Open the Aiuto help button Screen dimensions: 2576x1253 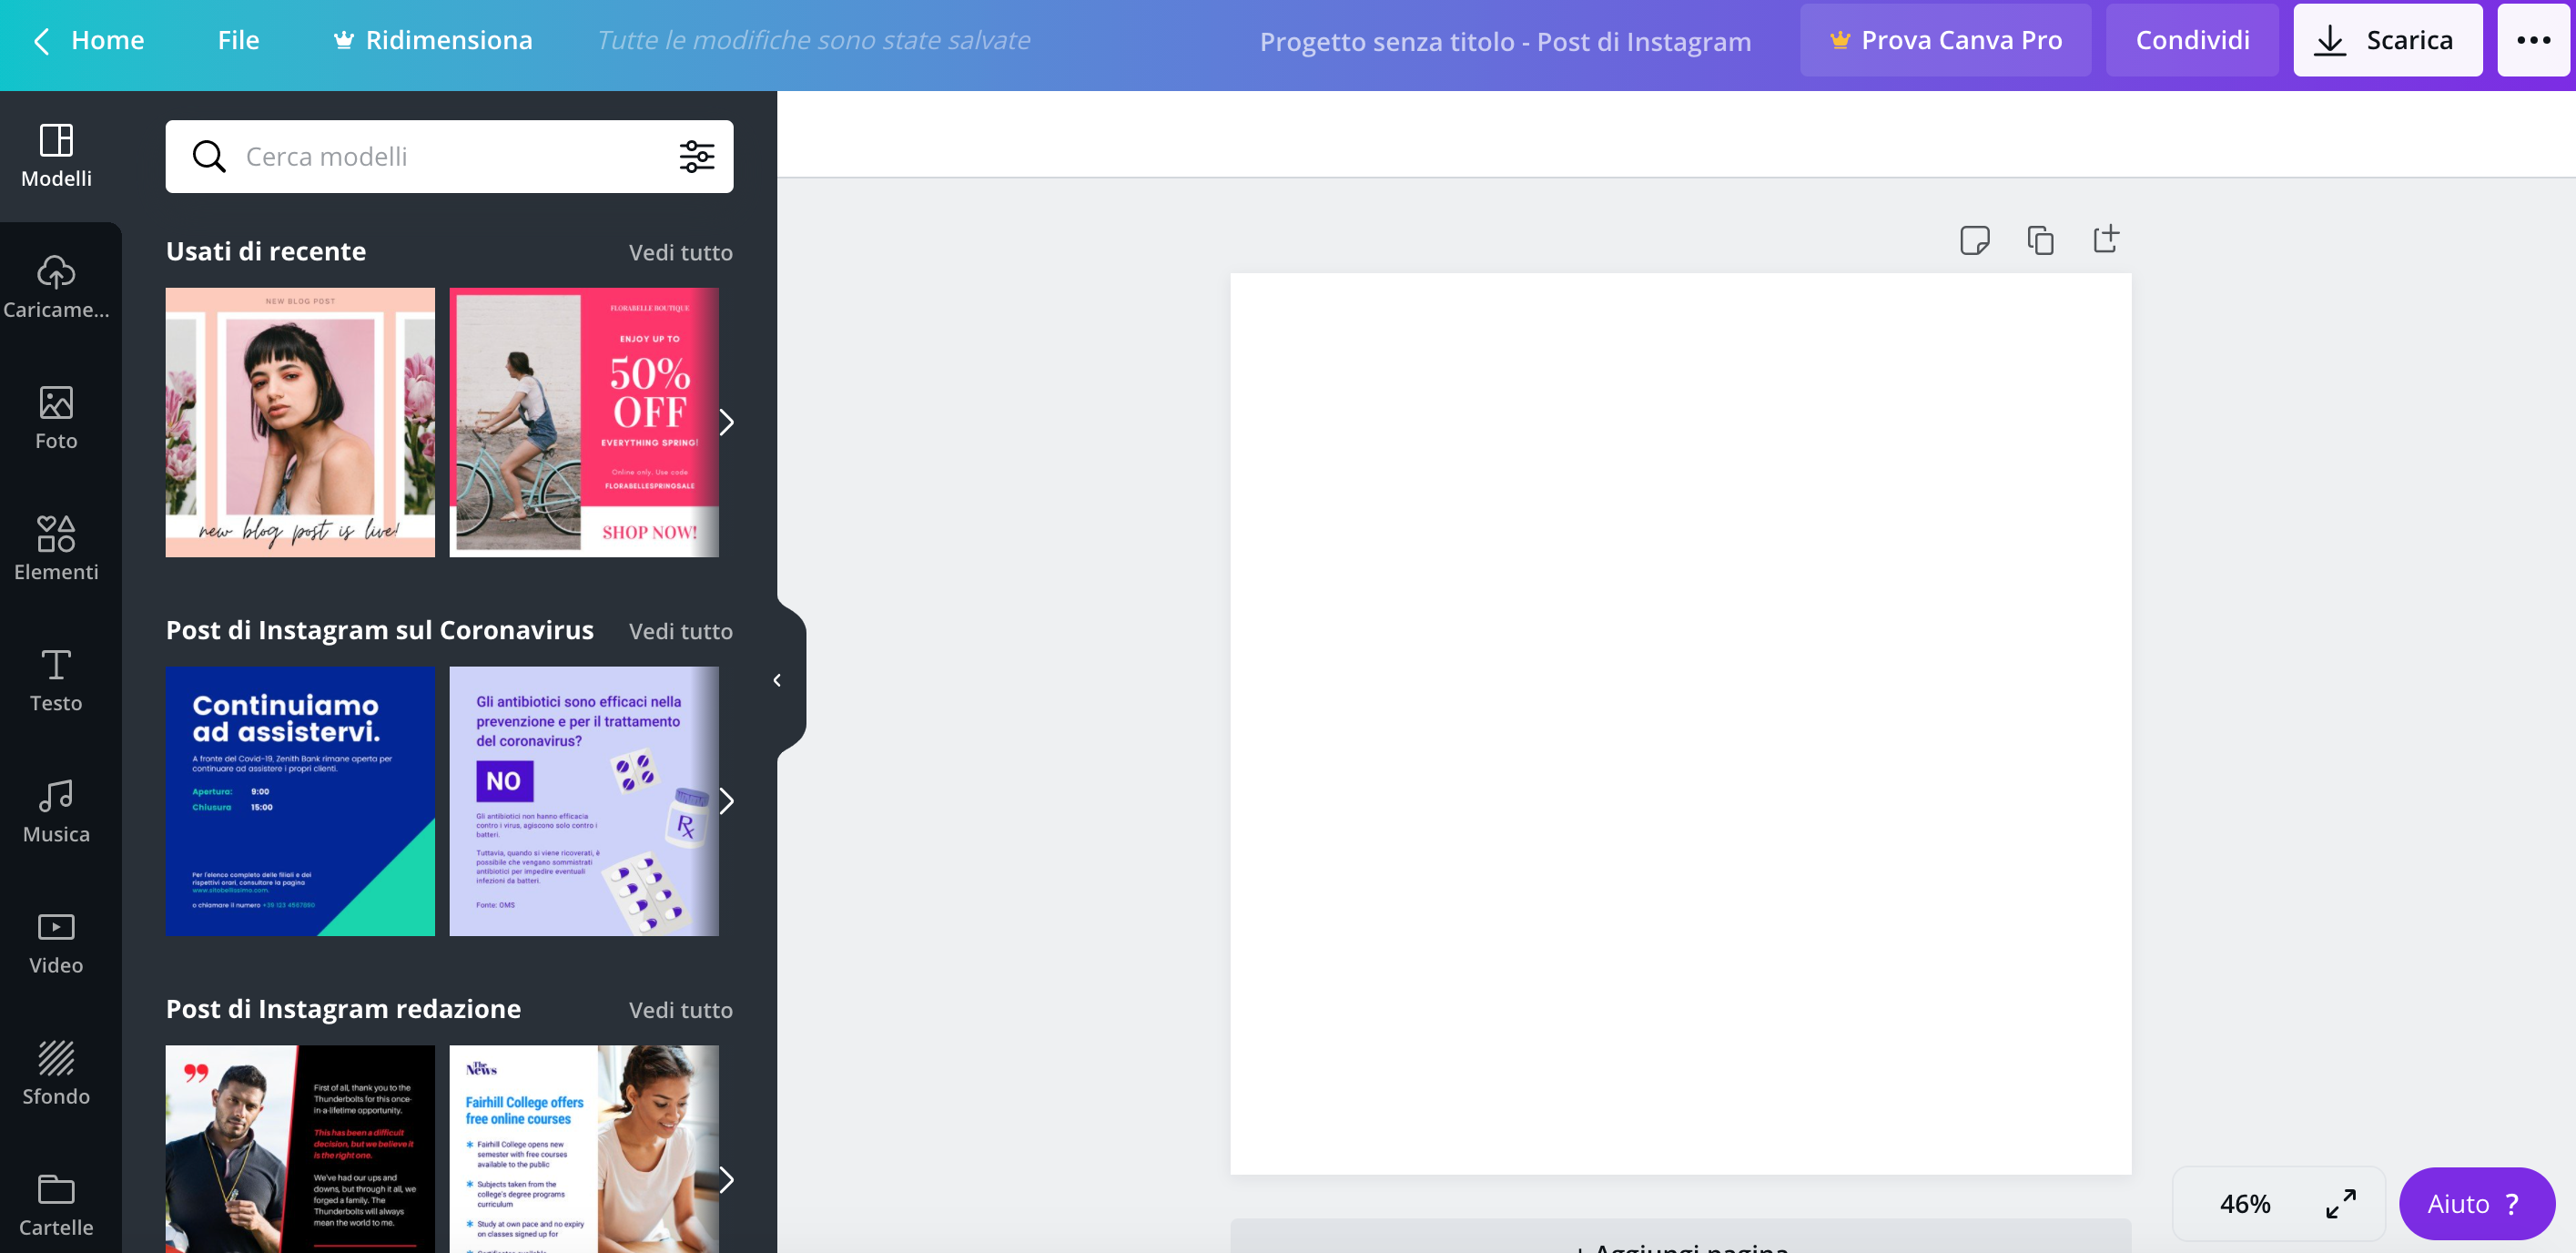(x=2476, y=1203)
